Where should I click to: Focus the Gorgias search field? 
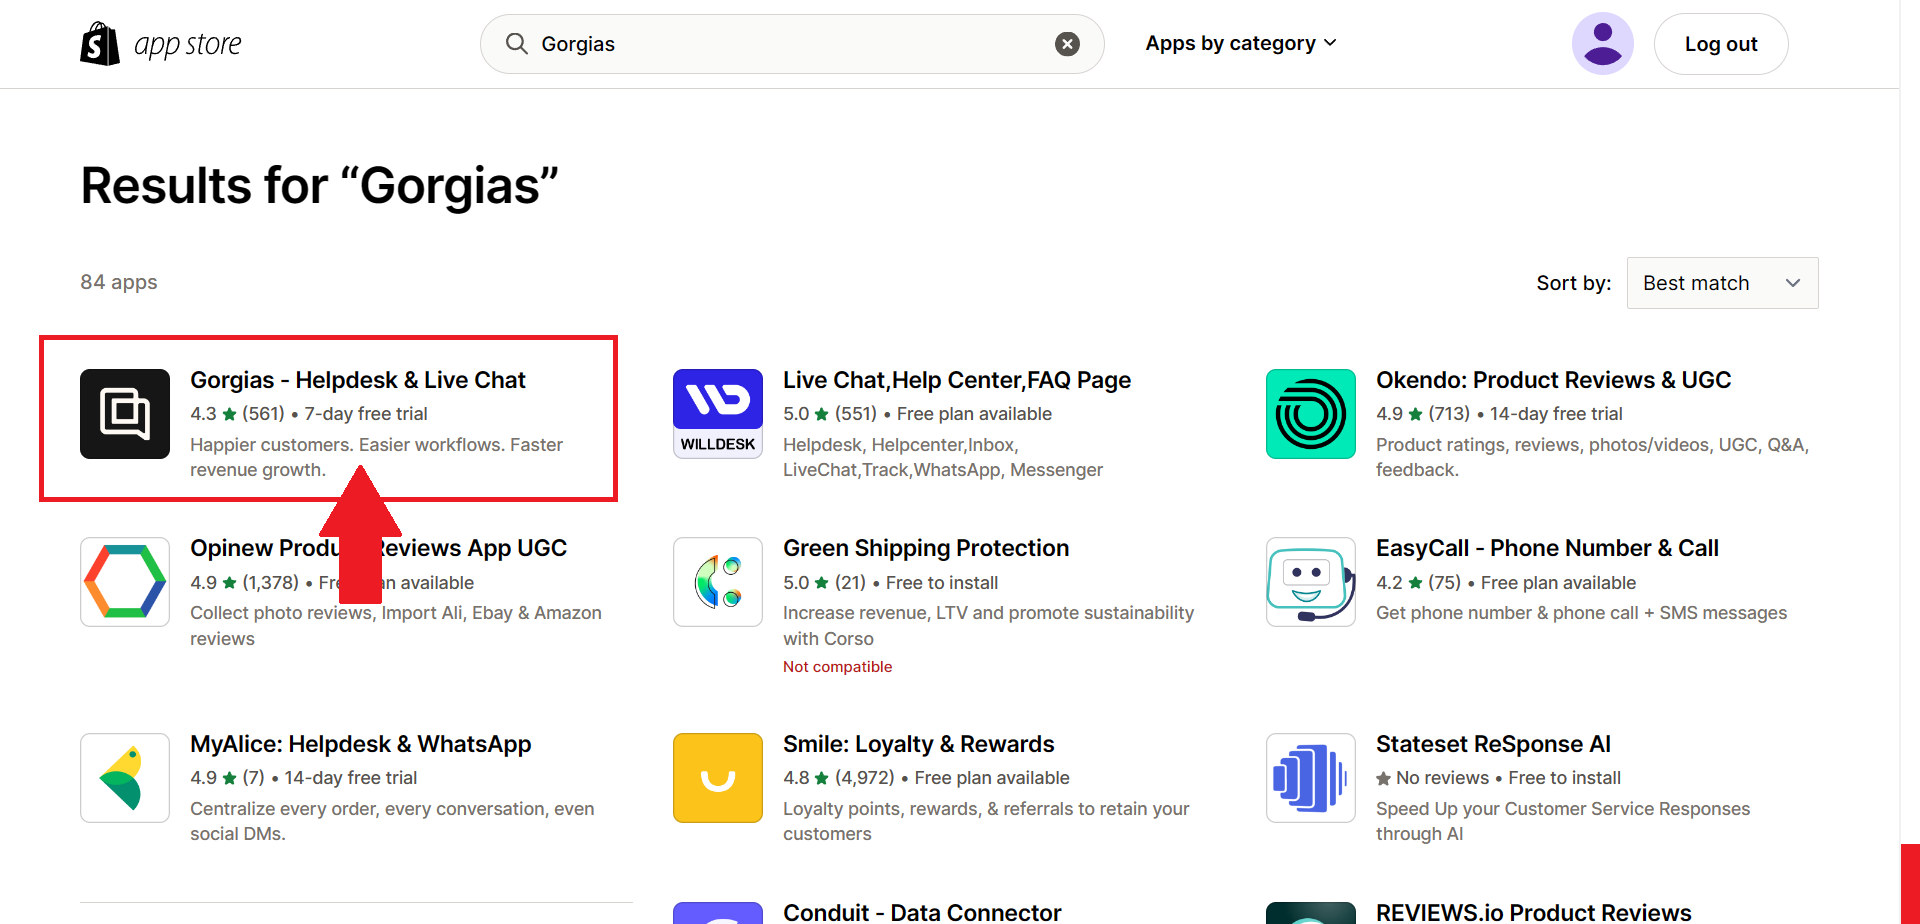792,44
